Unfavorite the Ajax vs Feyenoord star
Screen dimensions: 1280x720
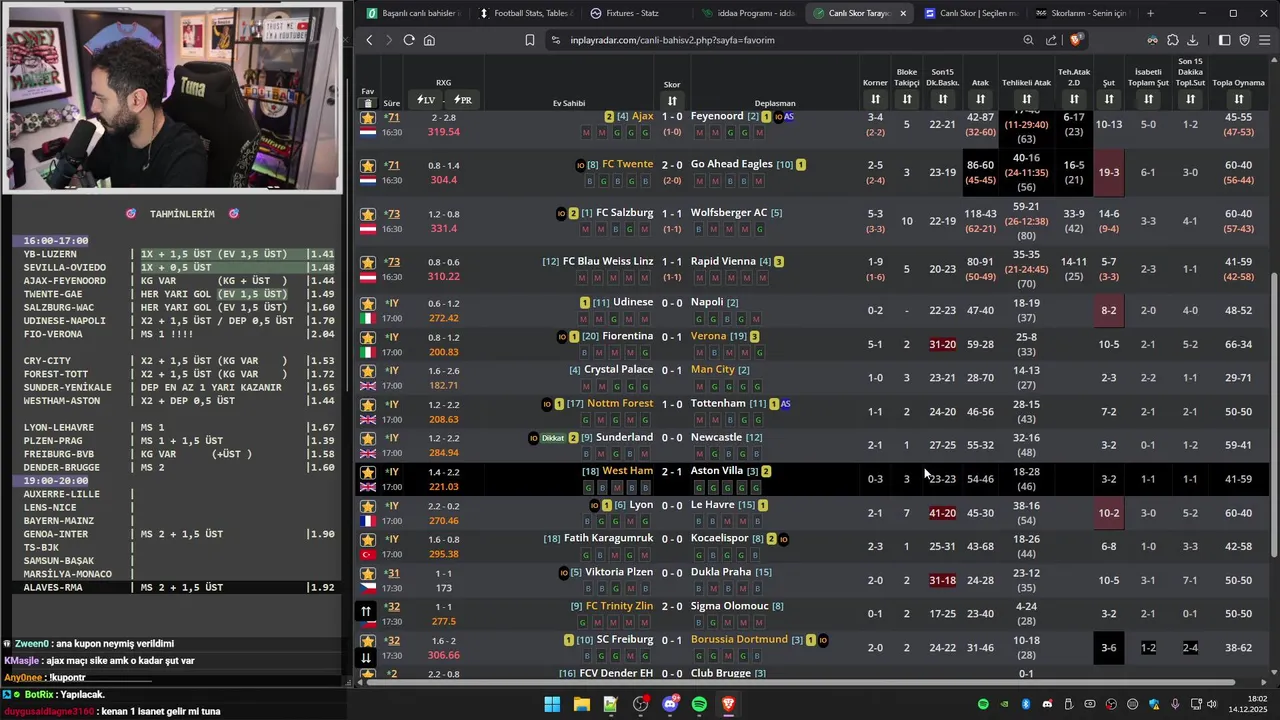[368, 118]
